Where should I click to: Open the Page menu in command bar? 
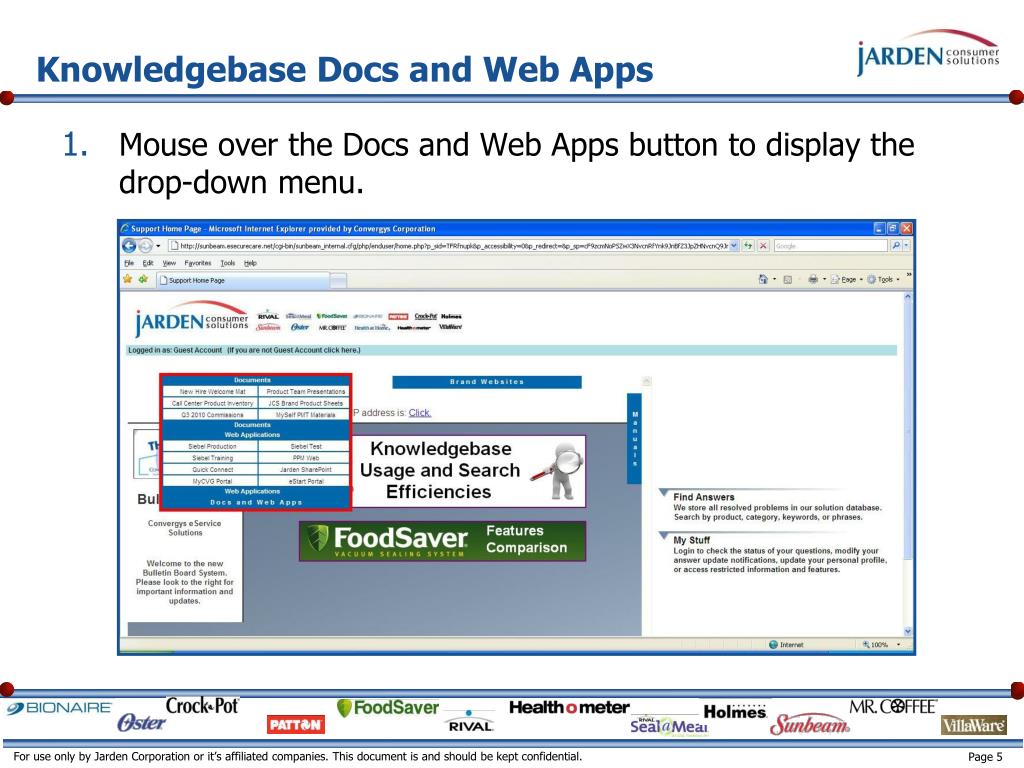click(x=846, y=280)
